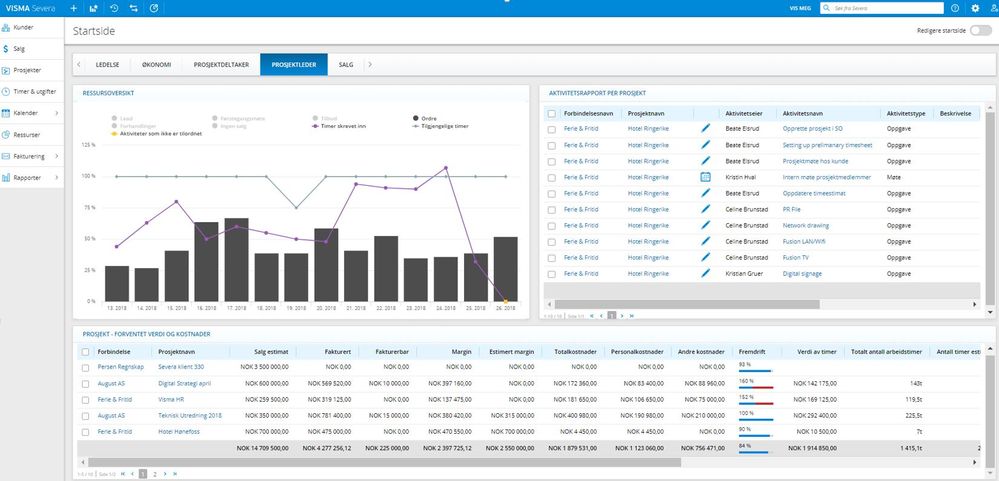This screenshot has width=999, height=481.
Task: Check the select-all box in Aktivitetsrapport header
Action: point(552,113)
